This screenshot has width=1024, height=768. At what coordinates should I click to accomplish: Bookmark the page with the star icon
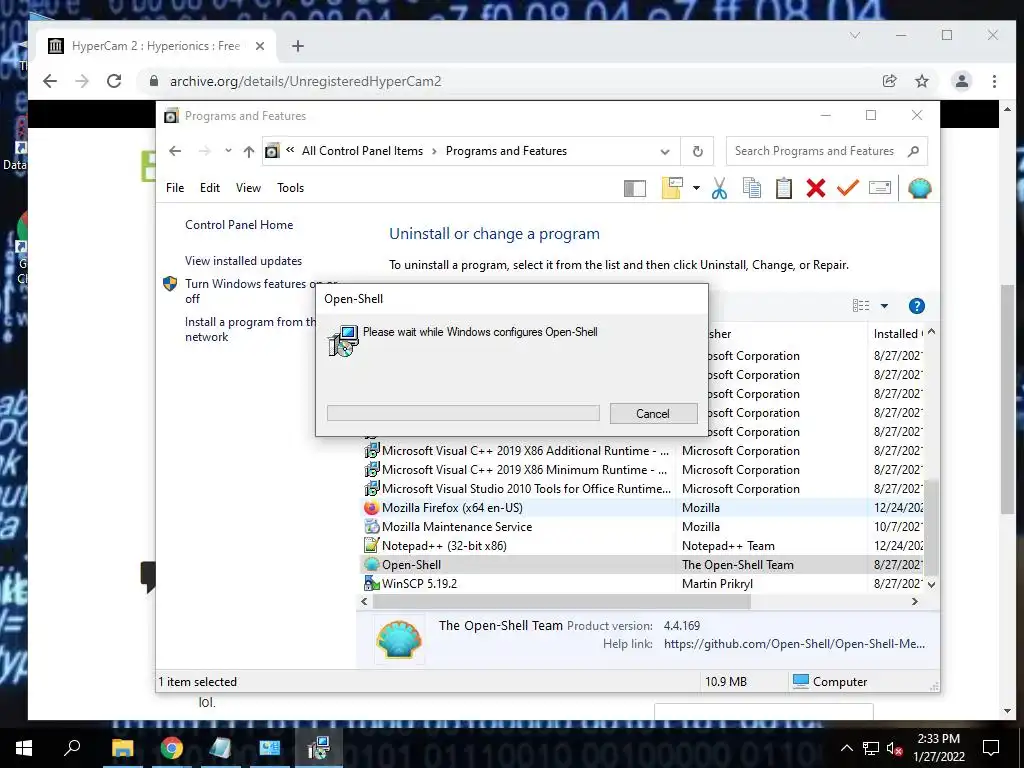921,81
